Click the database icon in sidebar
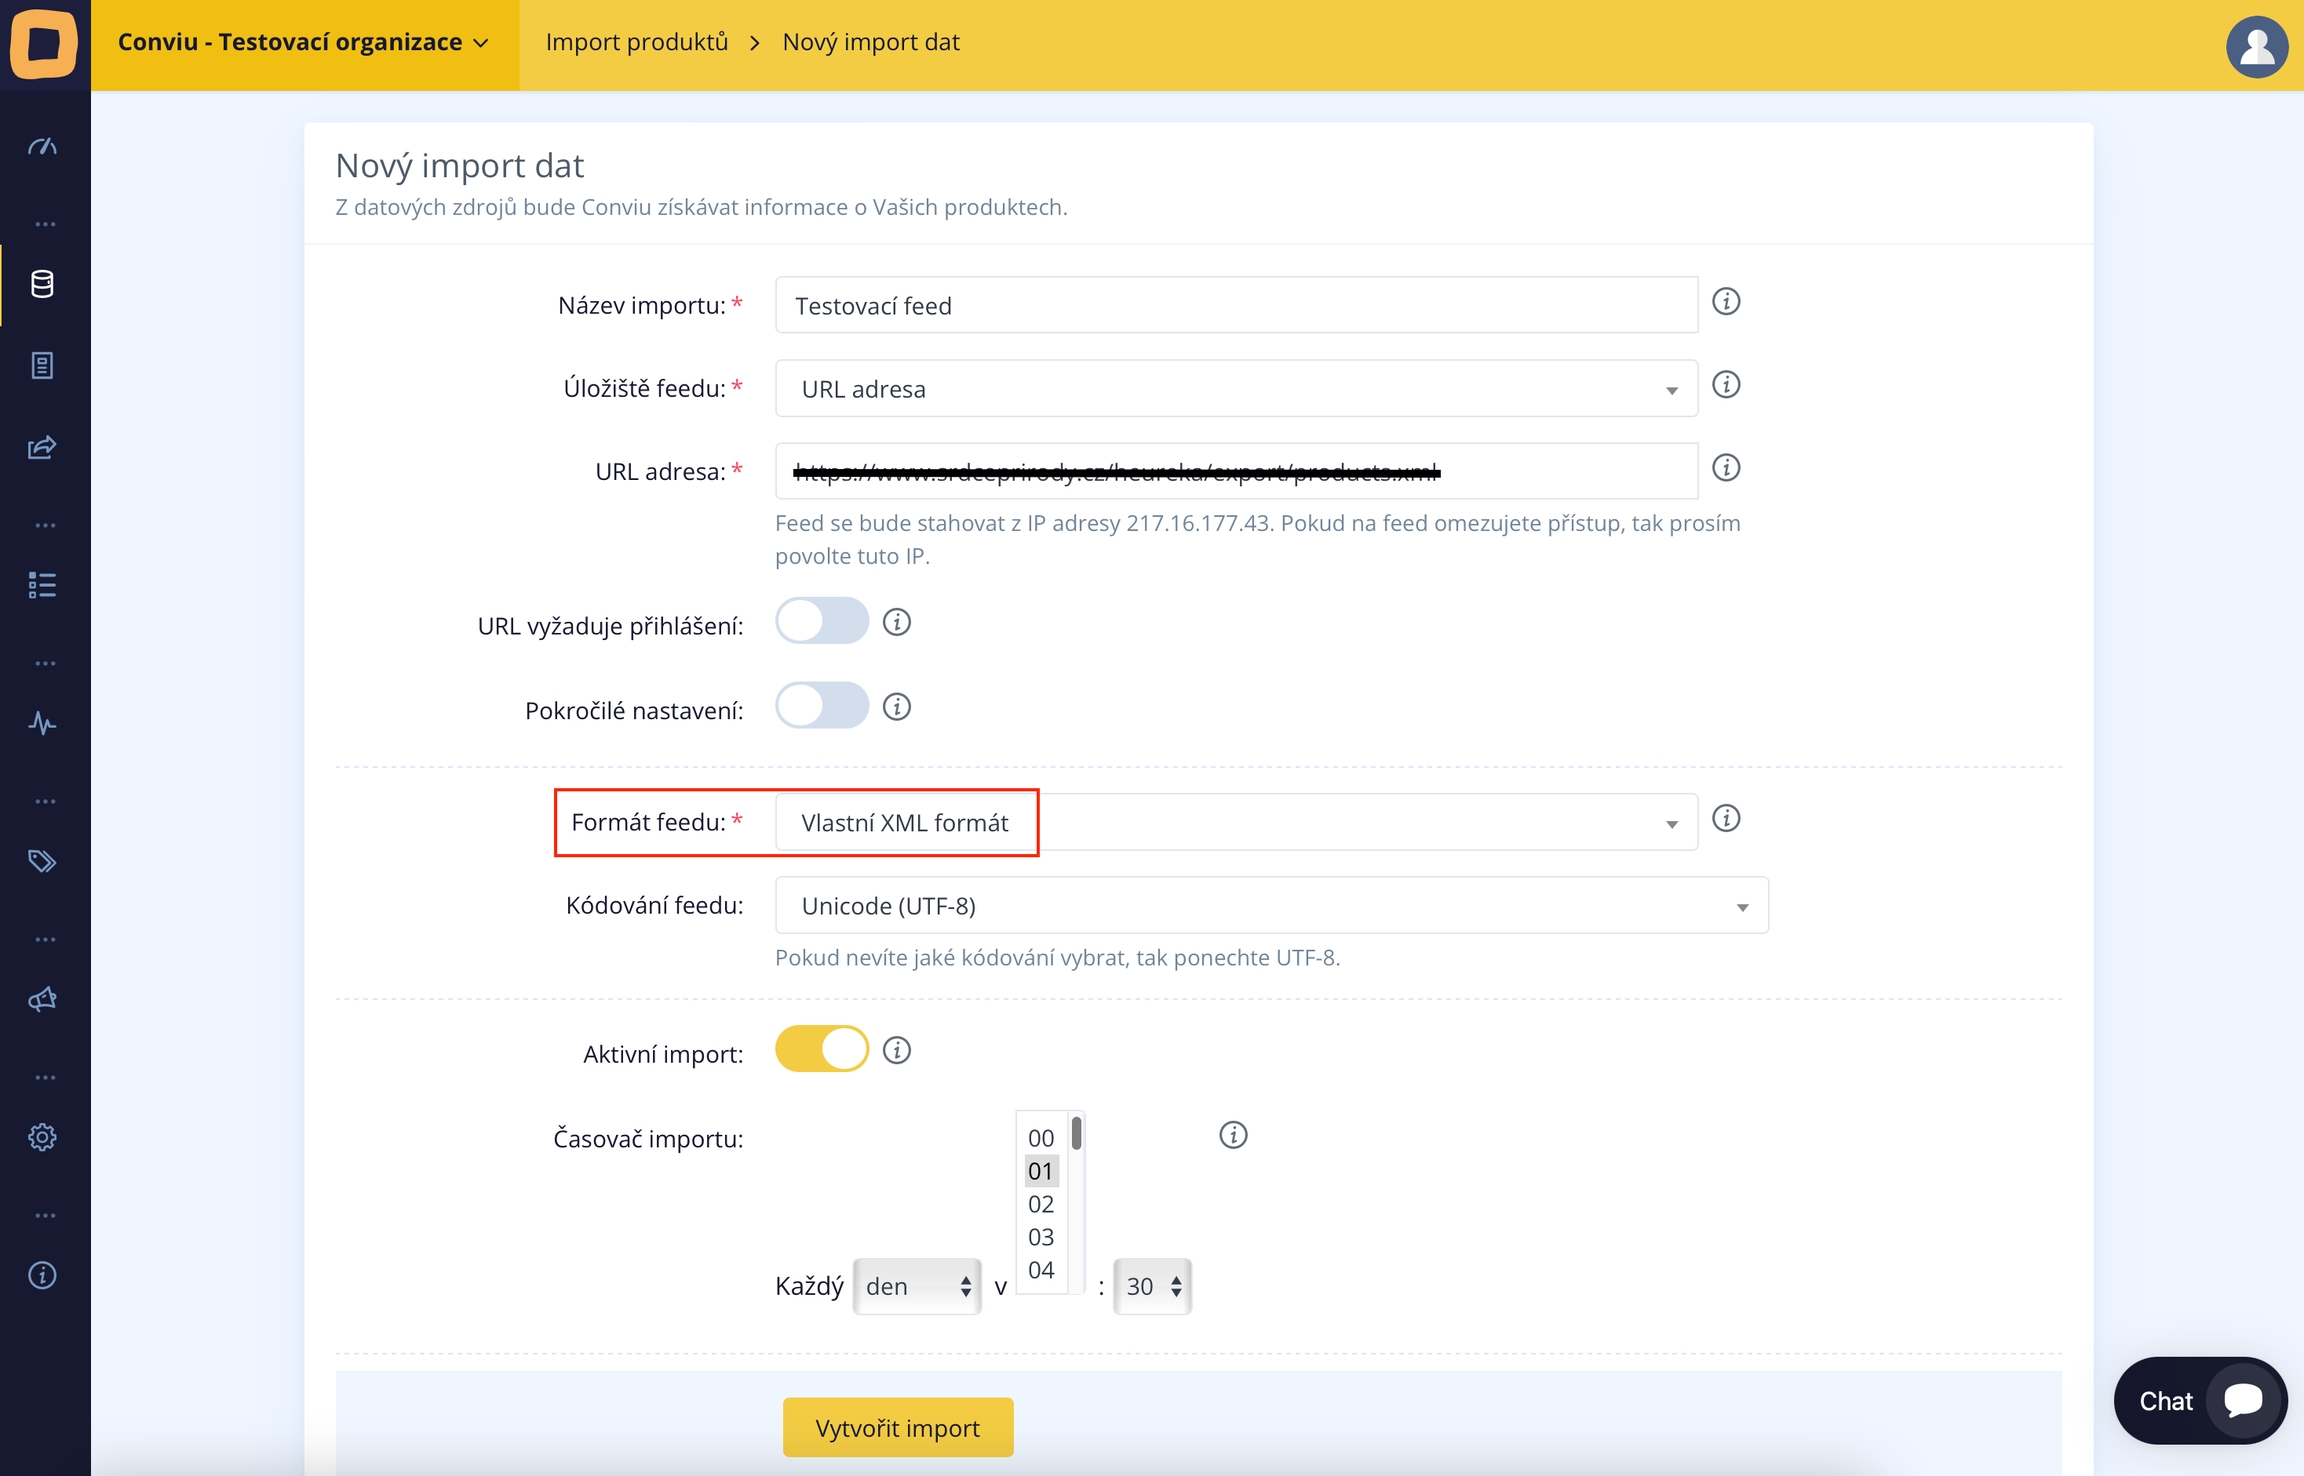This screenshot has height=1476, width=2304. pos(42,284)
